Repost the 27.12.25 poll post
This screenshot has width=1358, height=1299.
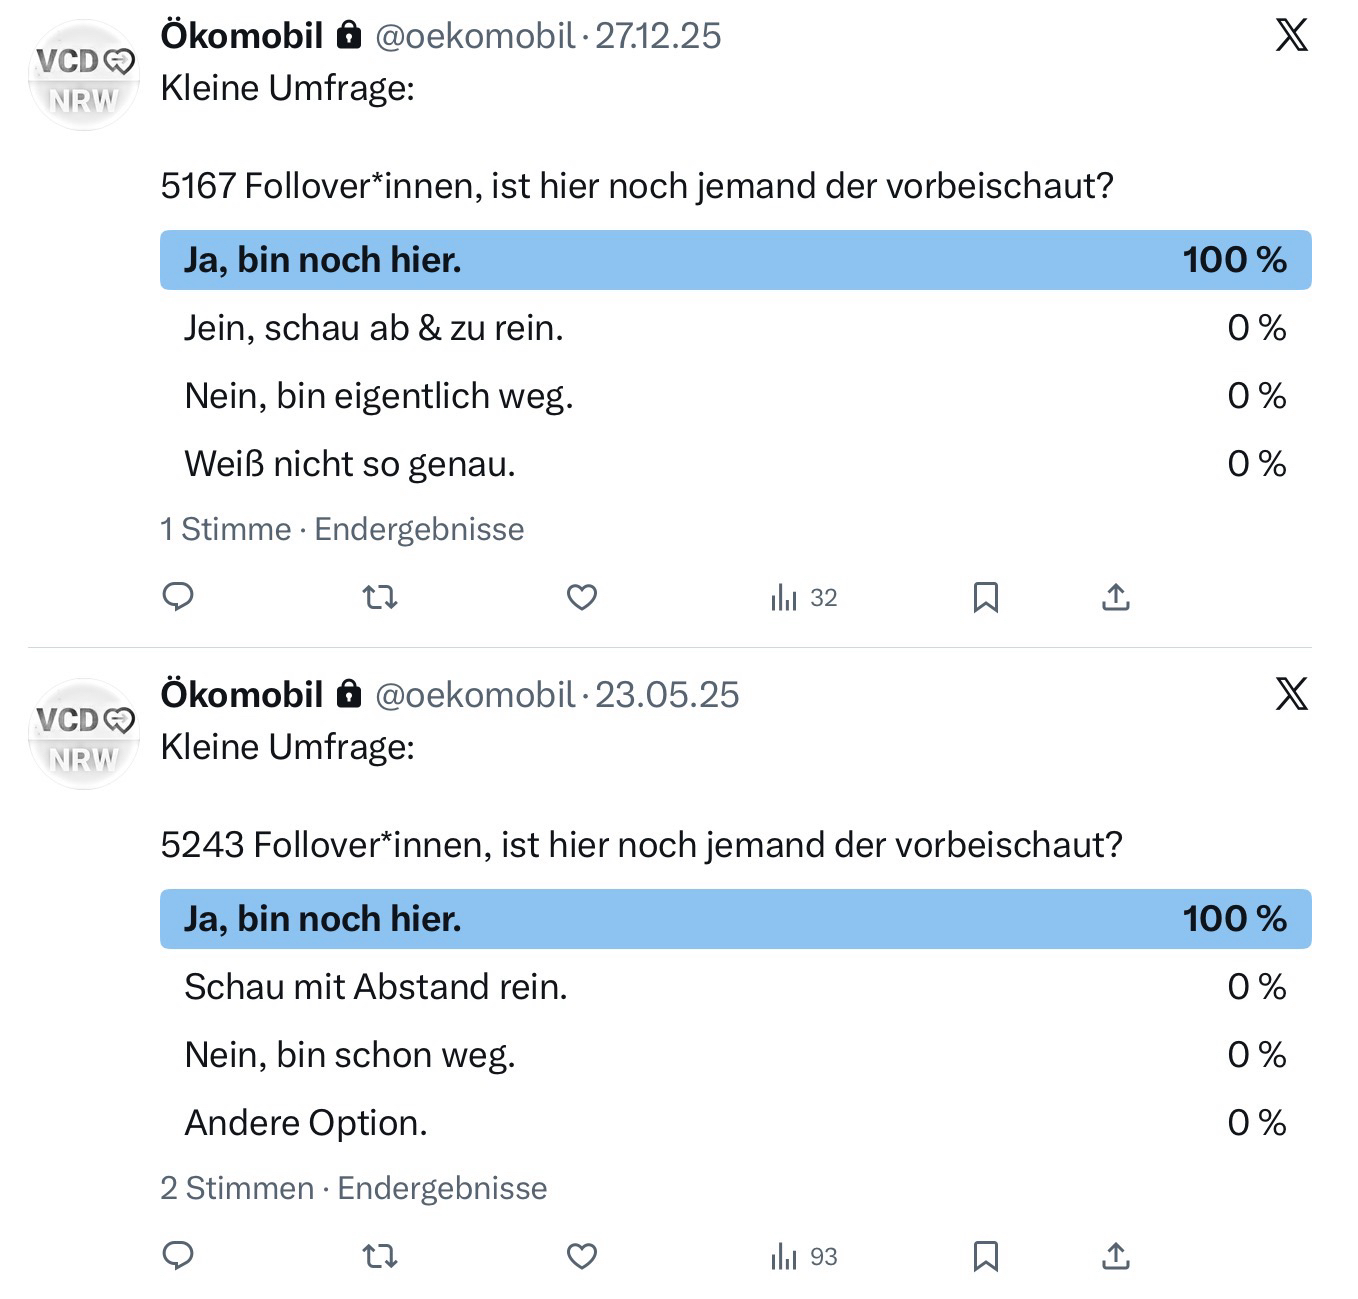(x=380, y=598)
